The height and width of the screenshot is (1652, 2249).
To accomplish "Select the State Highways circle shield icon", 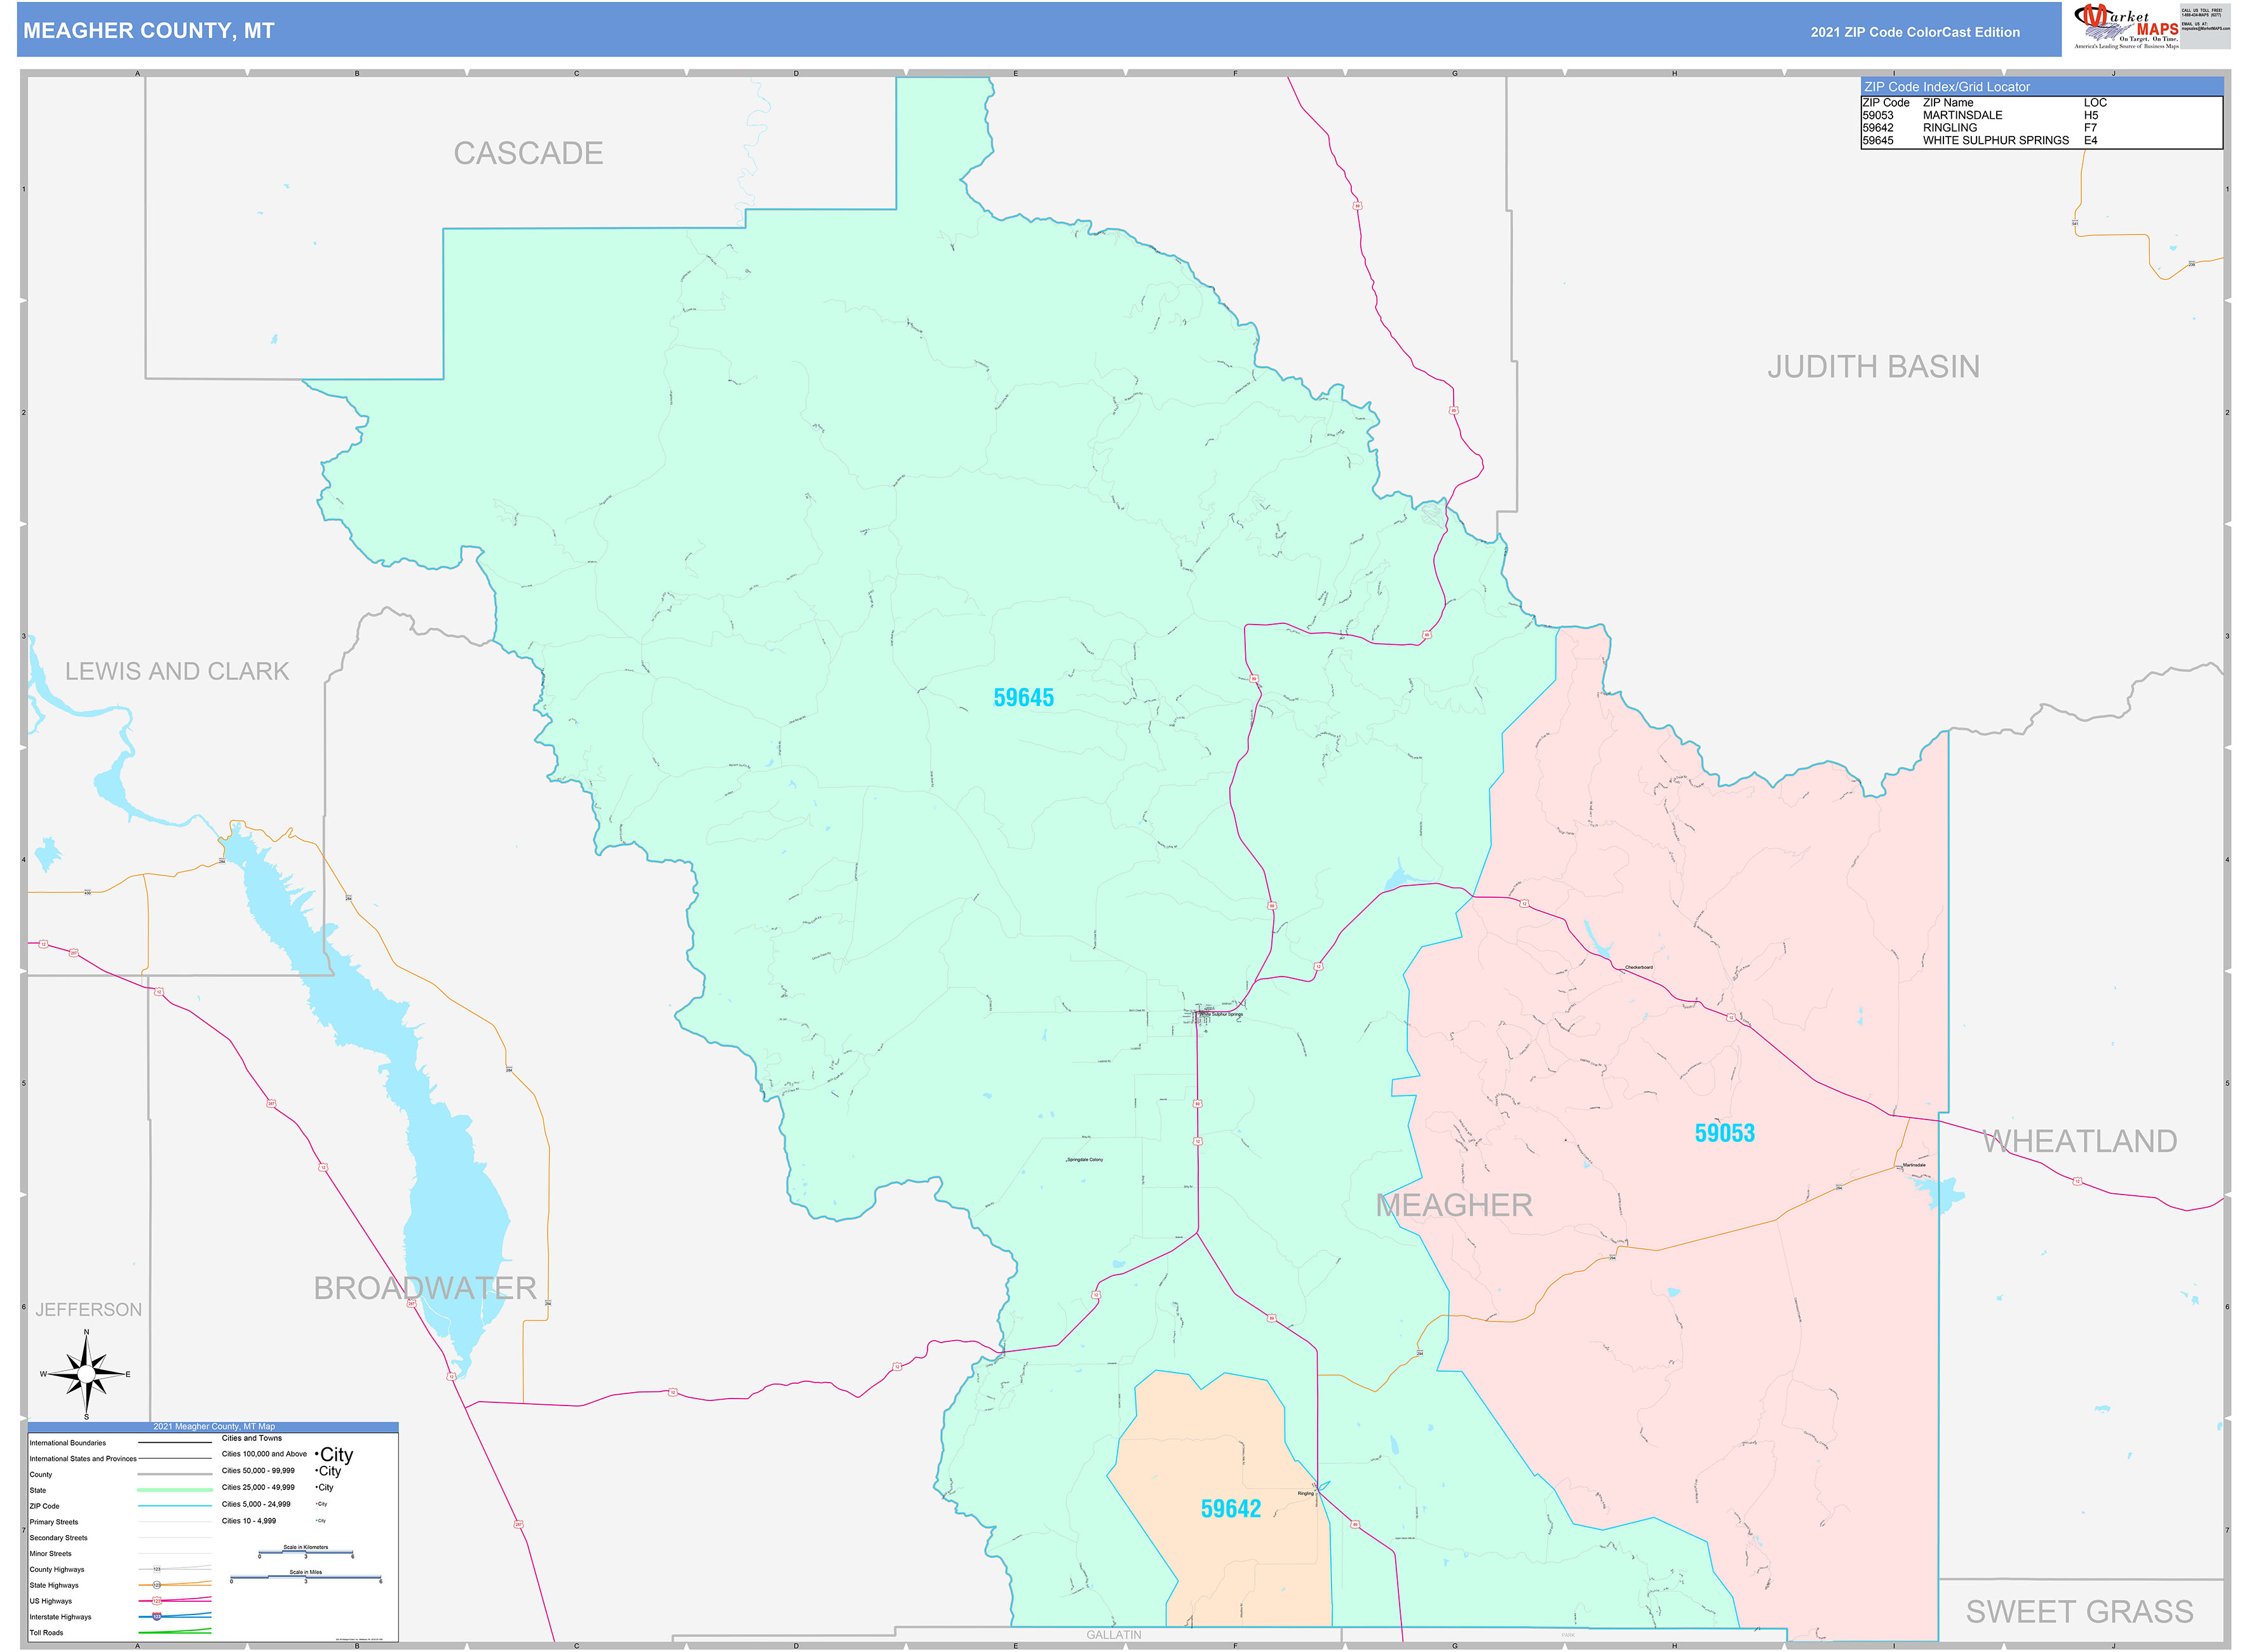I will (157, 1585).
